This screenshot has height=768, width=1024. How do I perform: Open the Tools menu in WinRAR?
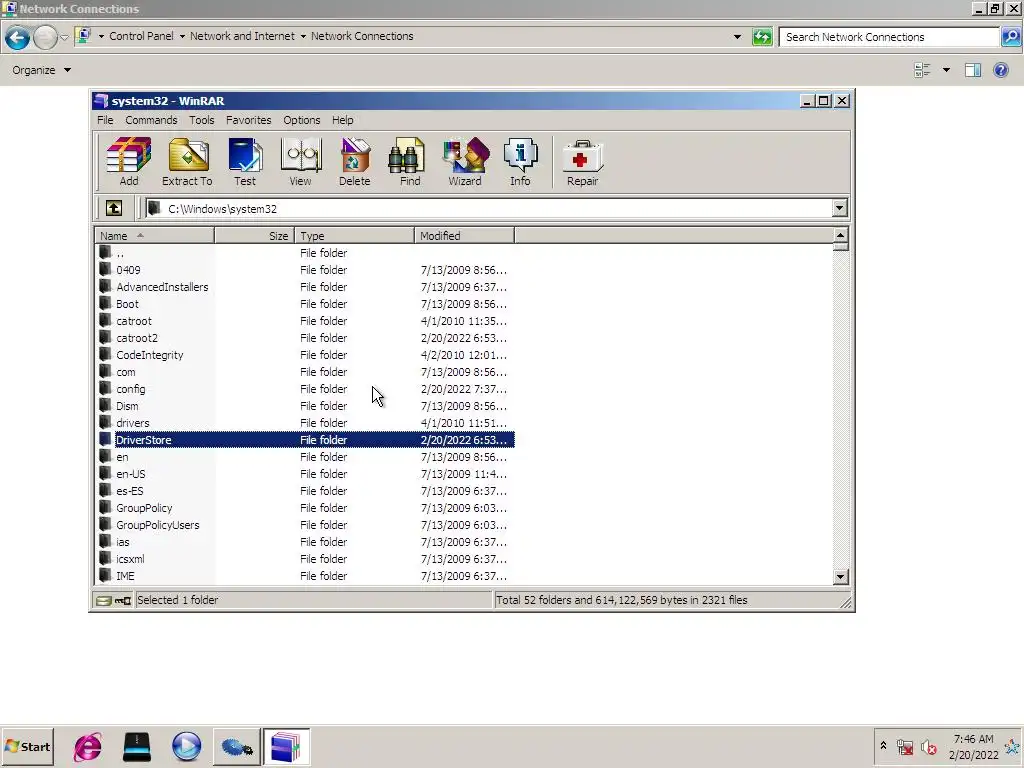click(x=202, y=120)
